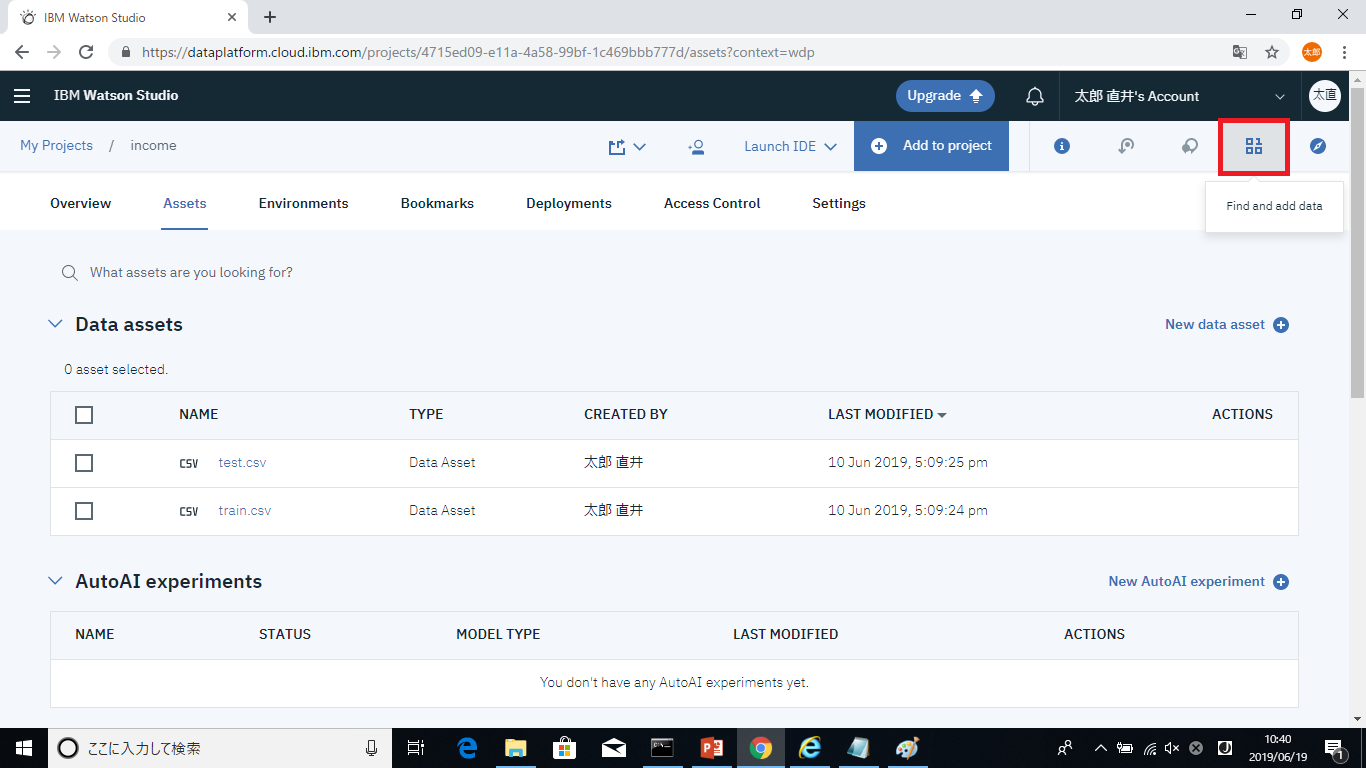Click the Find and add data icon
Screen dimensions: 1366x768
point(1253,146)
